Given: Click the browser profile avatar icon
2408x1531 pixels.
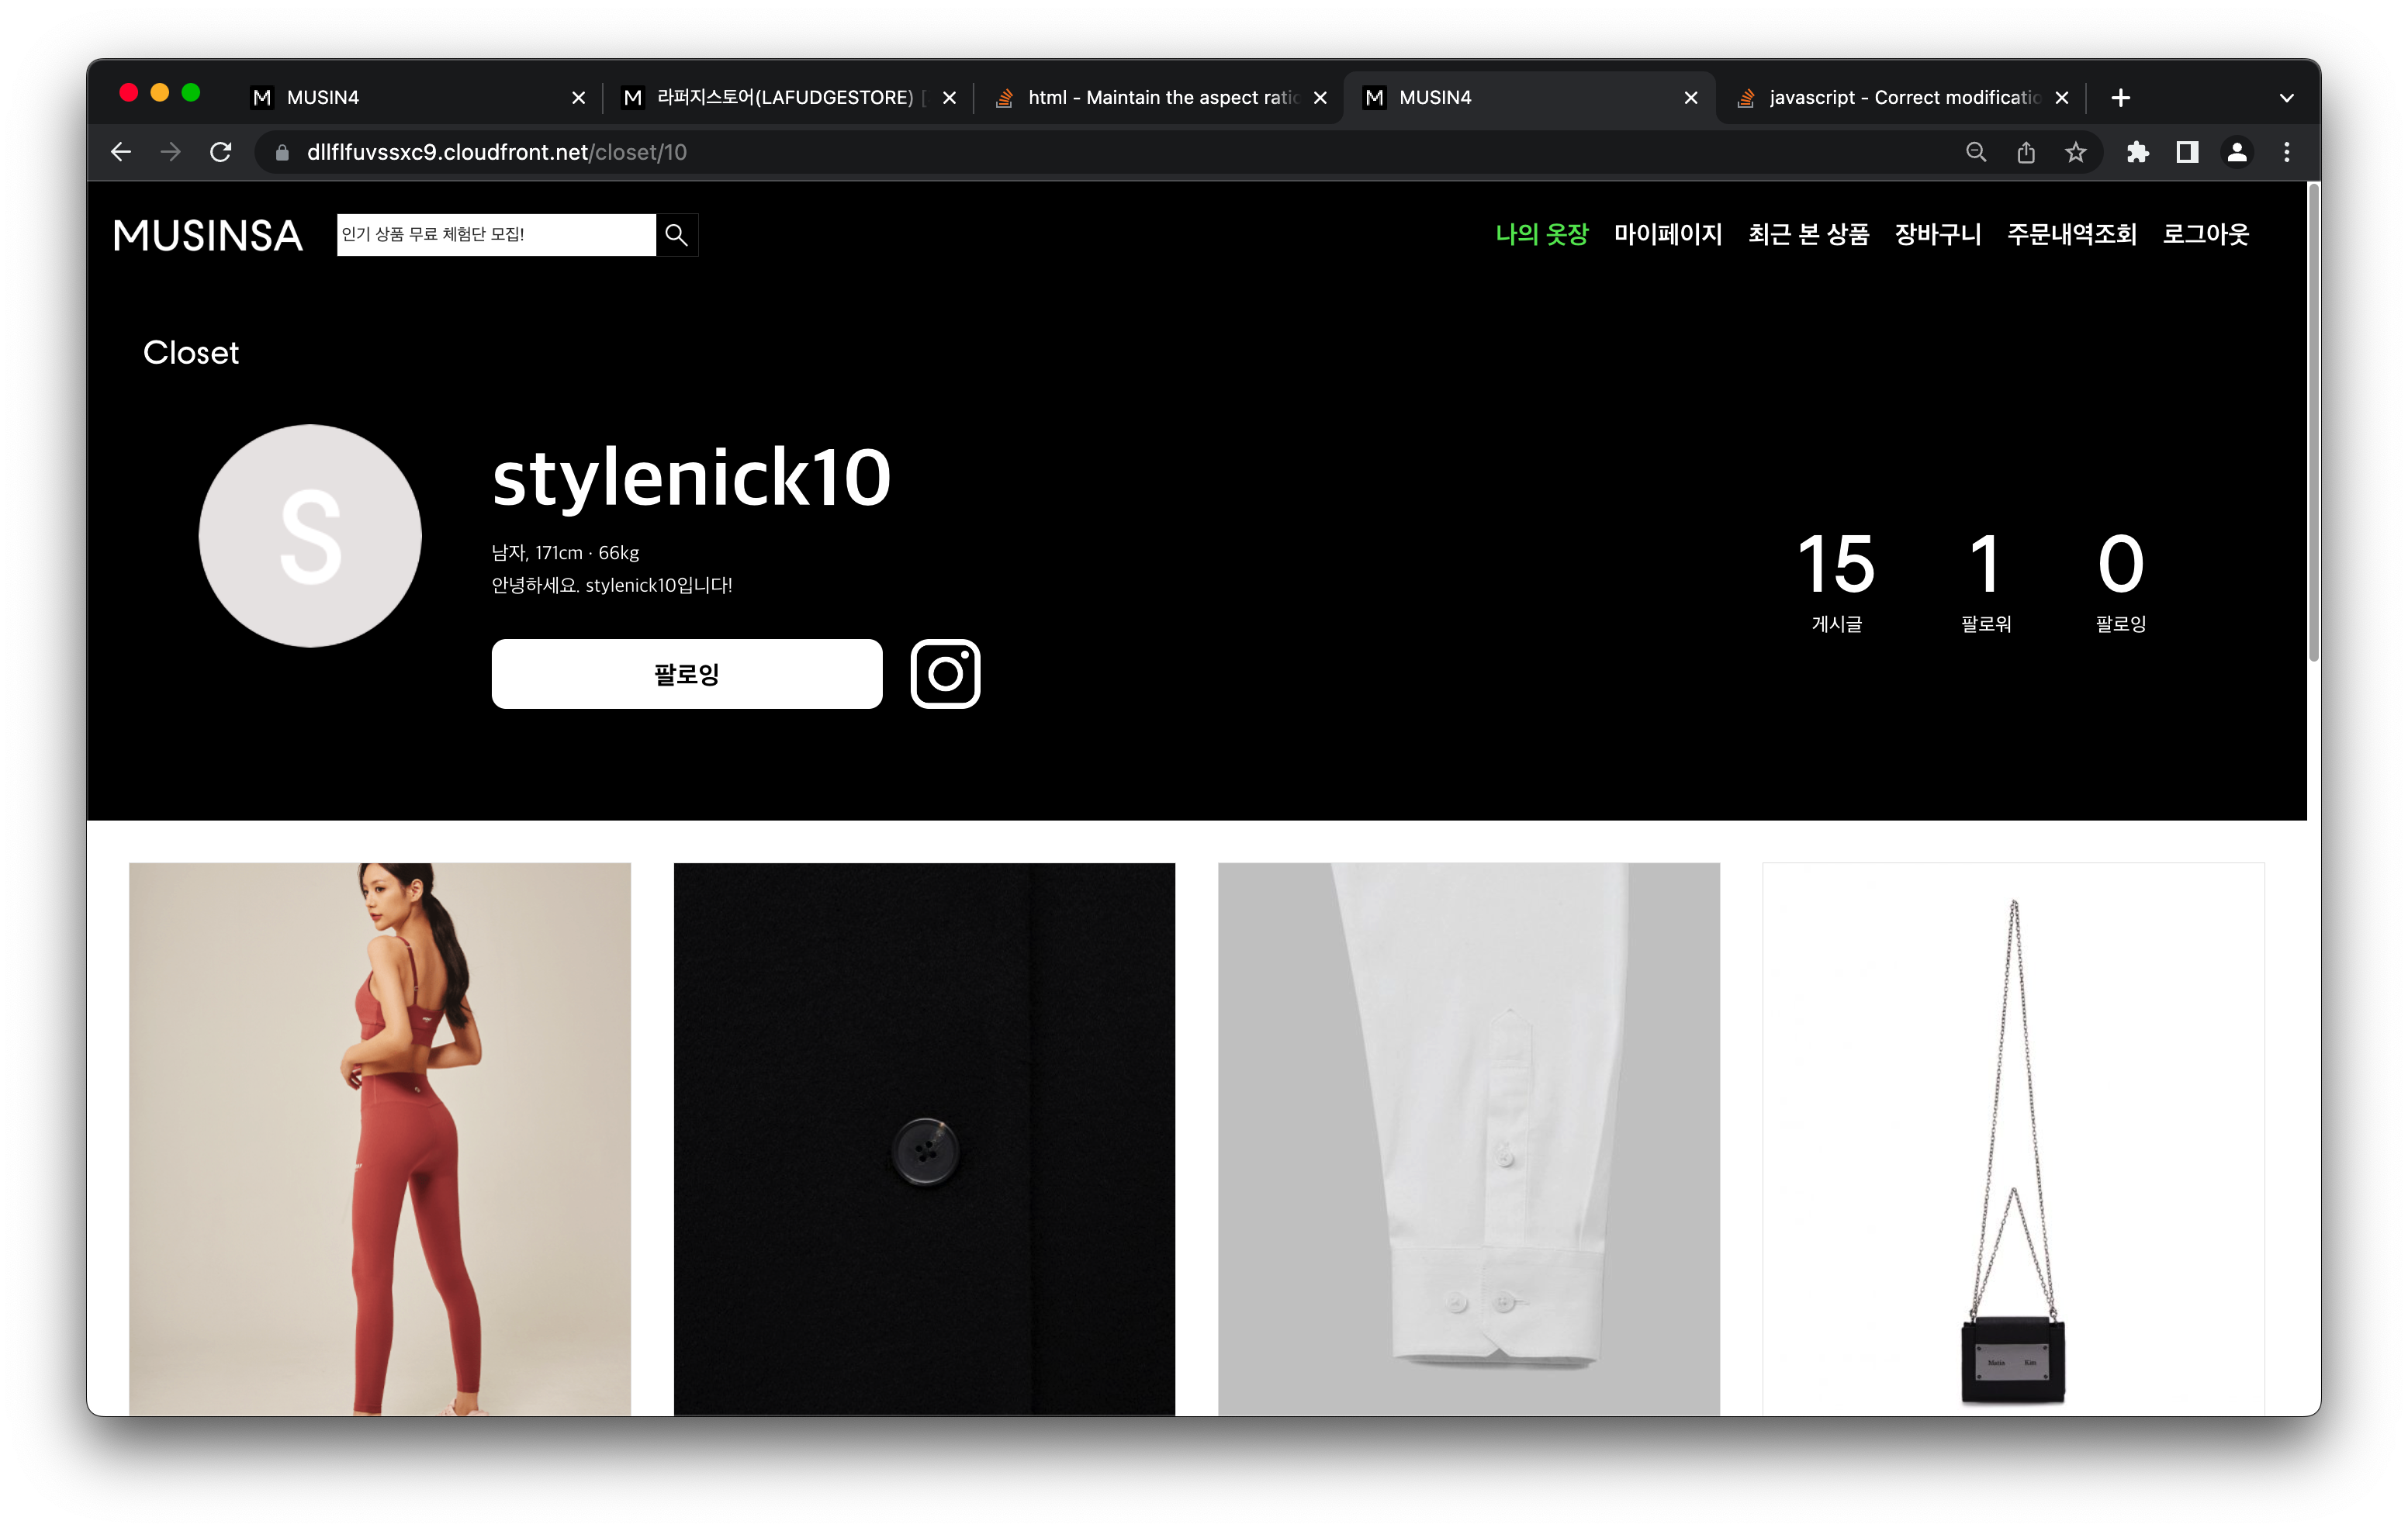Looking at the screenshot, I should pos(2237,152).
